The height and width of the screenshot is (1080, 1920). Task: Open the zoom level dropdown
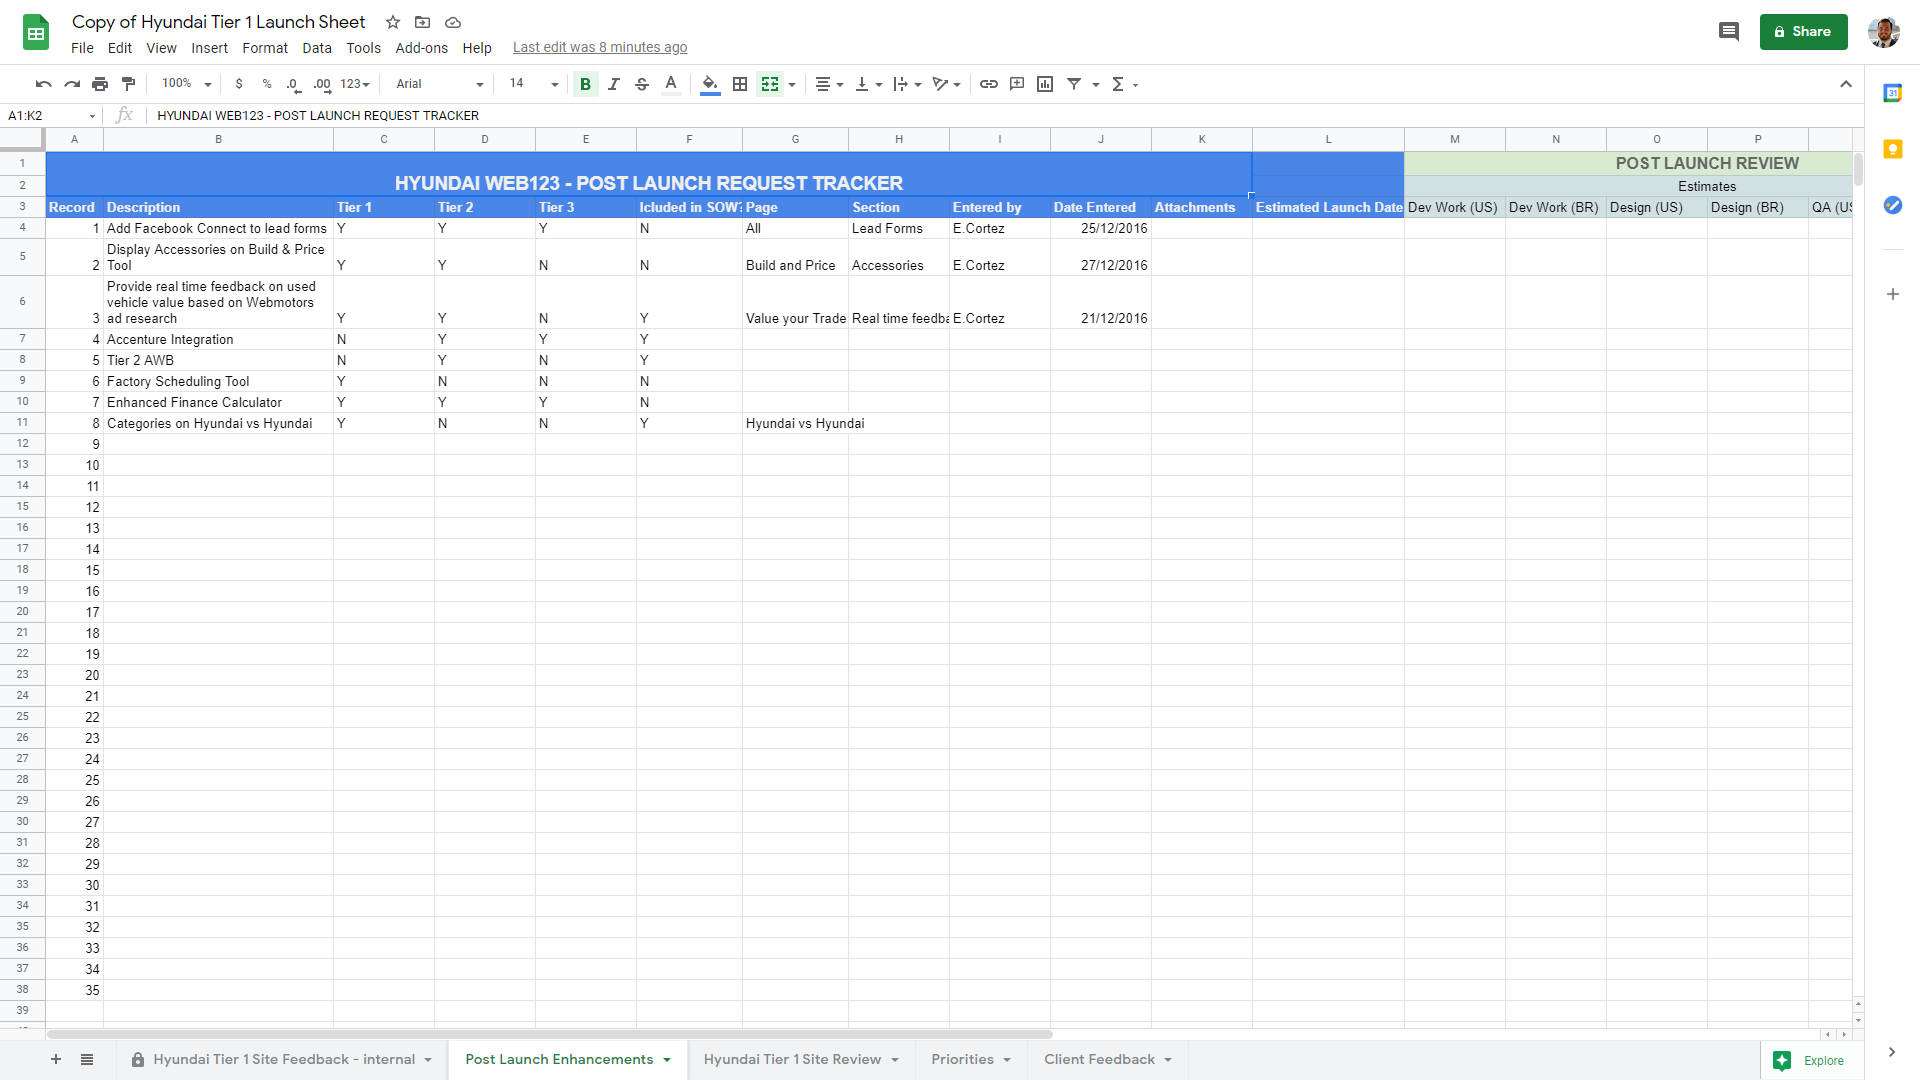[x=187, y=84]
